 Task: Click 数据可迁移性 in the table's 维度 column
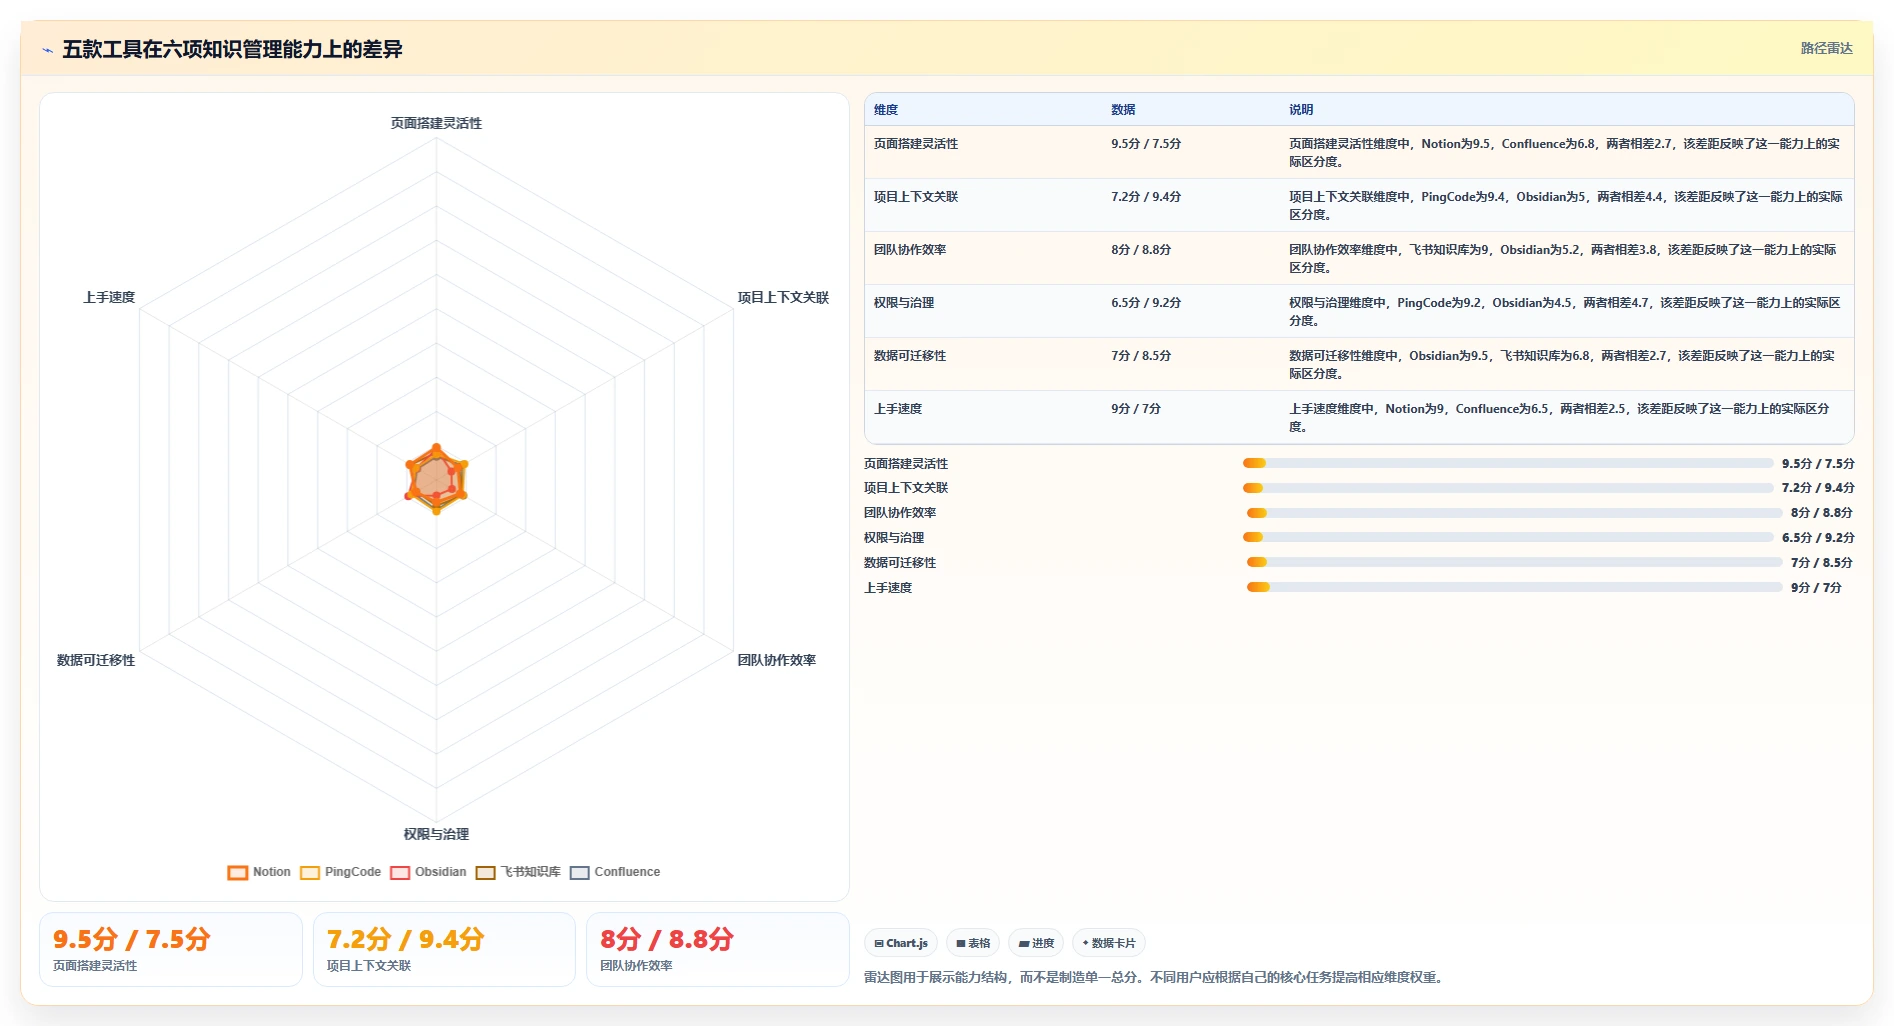coord(910,356)
